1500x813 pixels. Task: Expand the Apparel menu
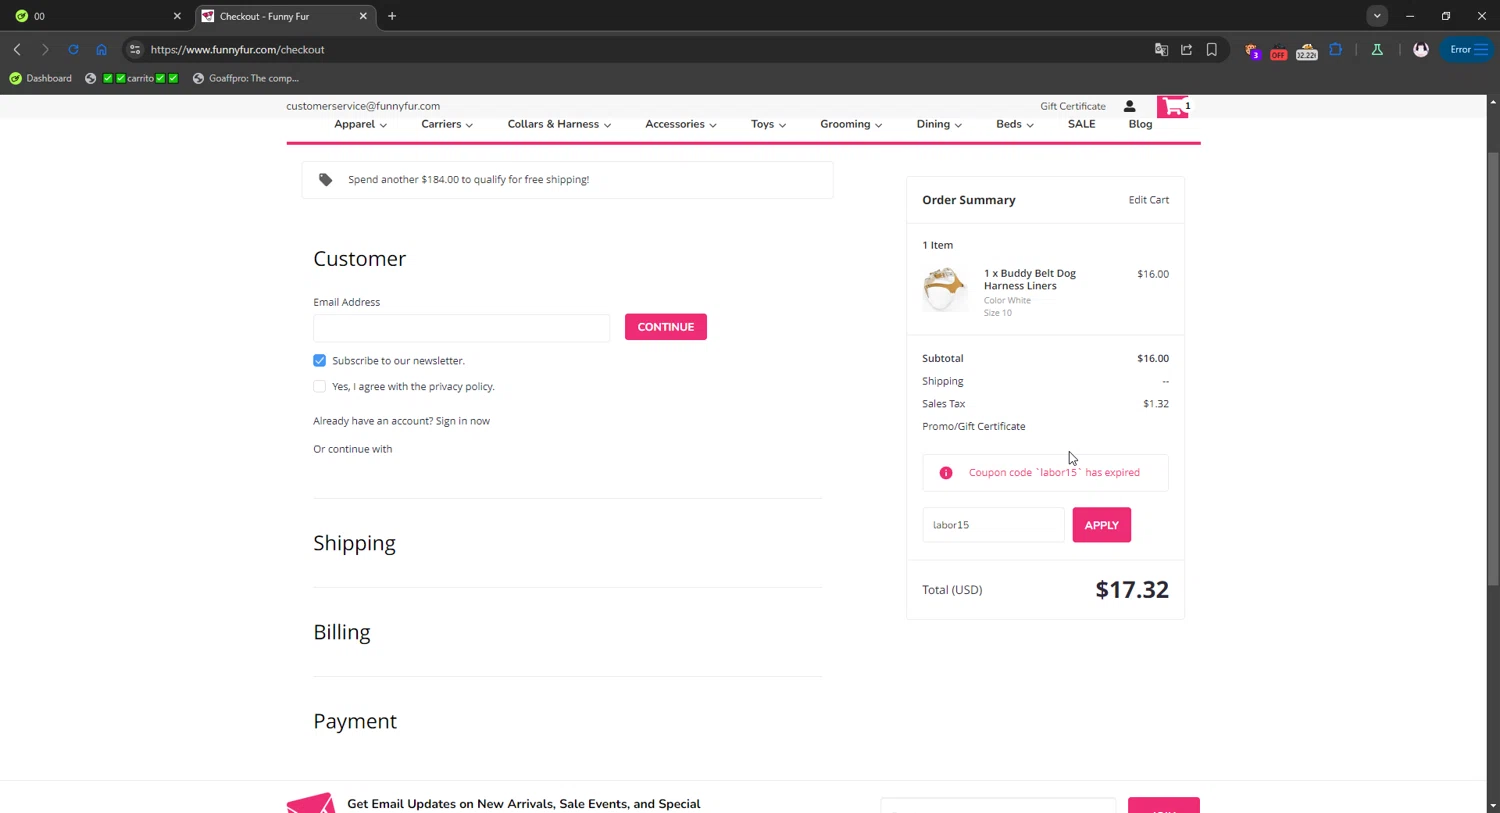point(360,124)
